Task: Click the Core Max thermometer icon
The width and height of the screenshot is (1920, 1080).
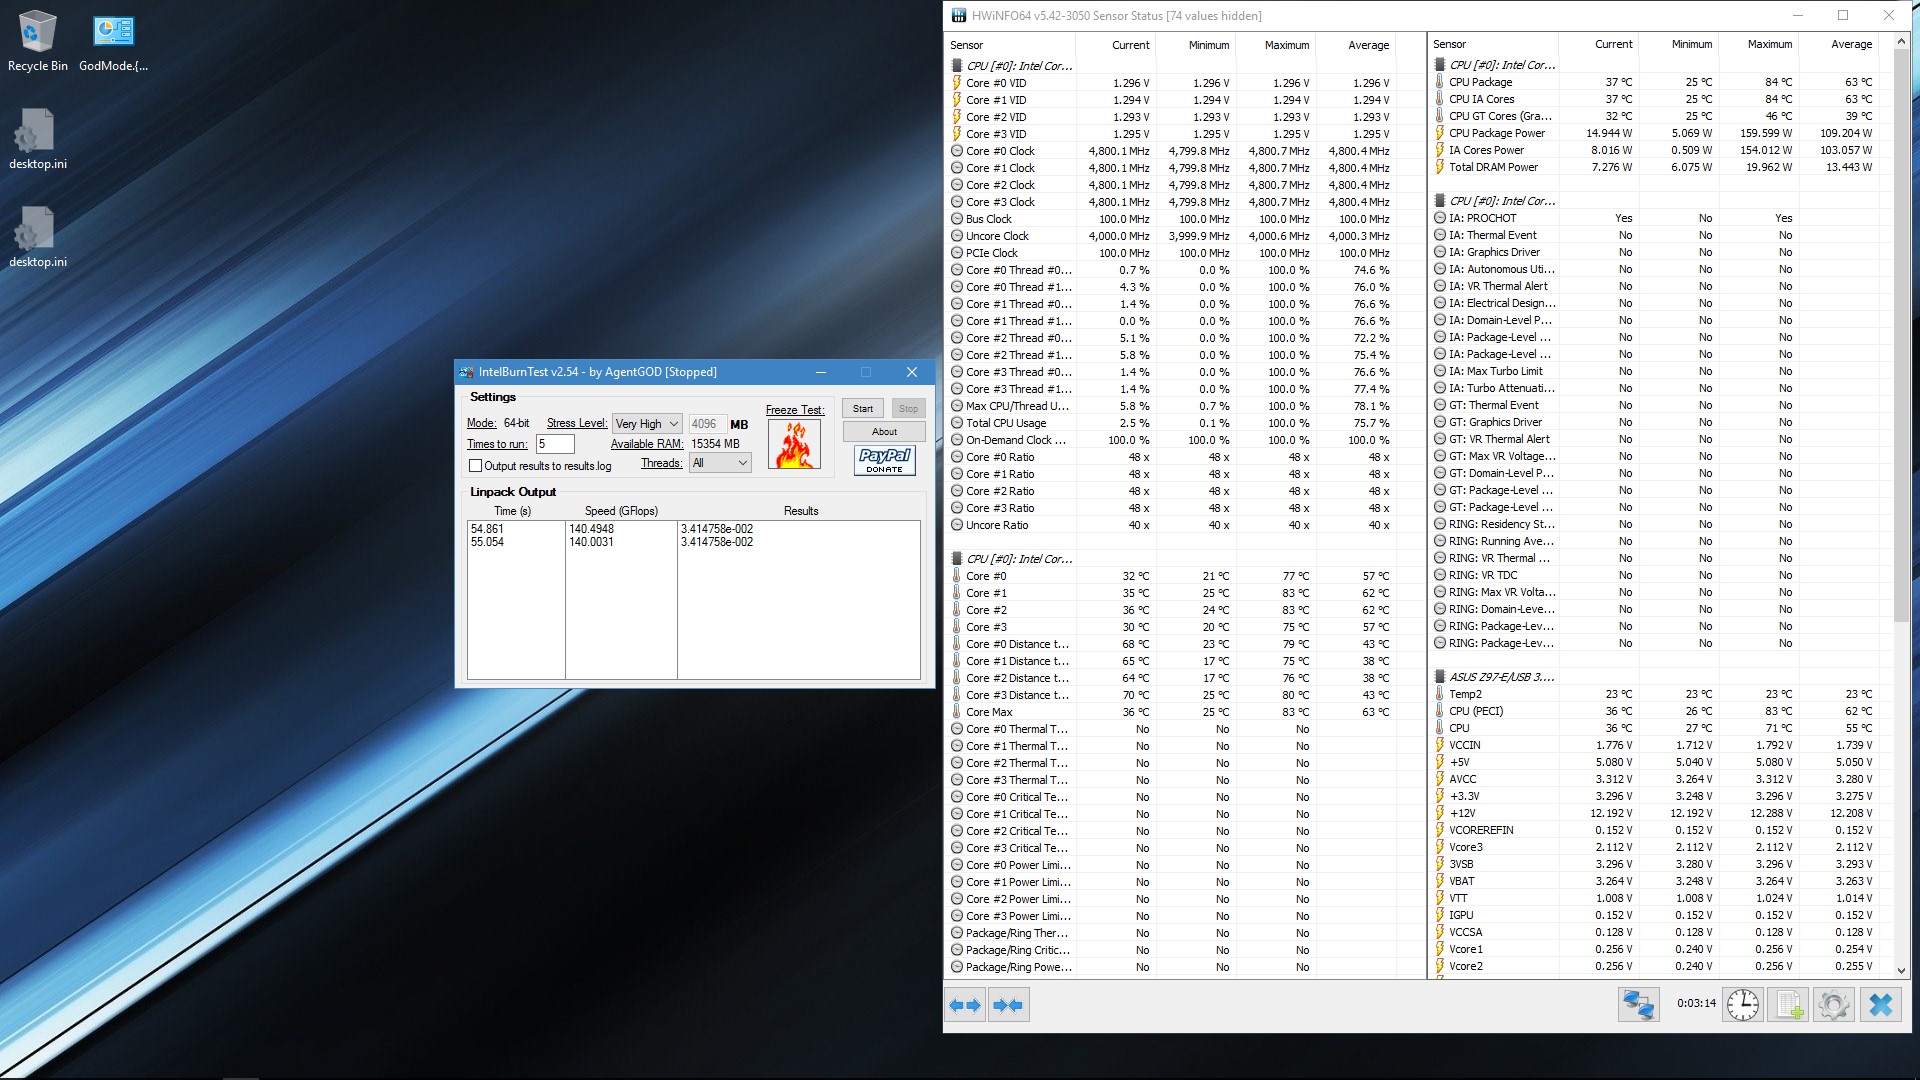Action: (x=957, y=712)
